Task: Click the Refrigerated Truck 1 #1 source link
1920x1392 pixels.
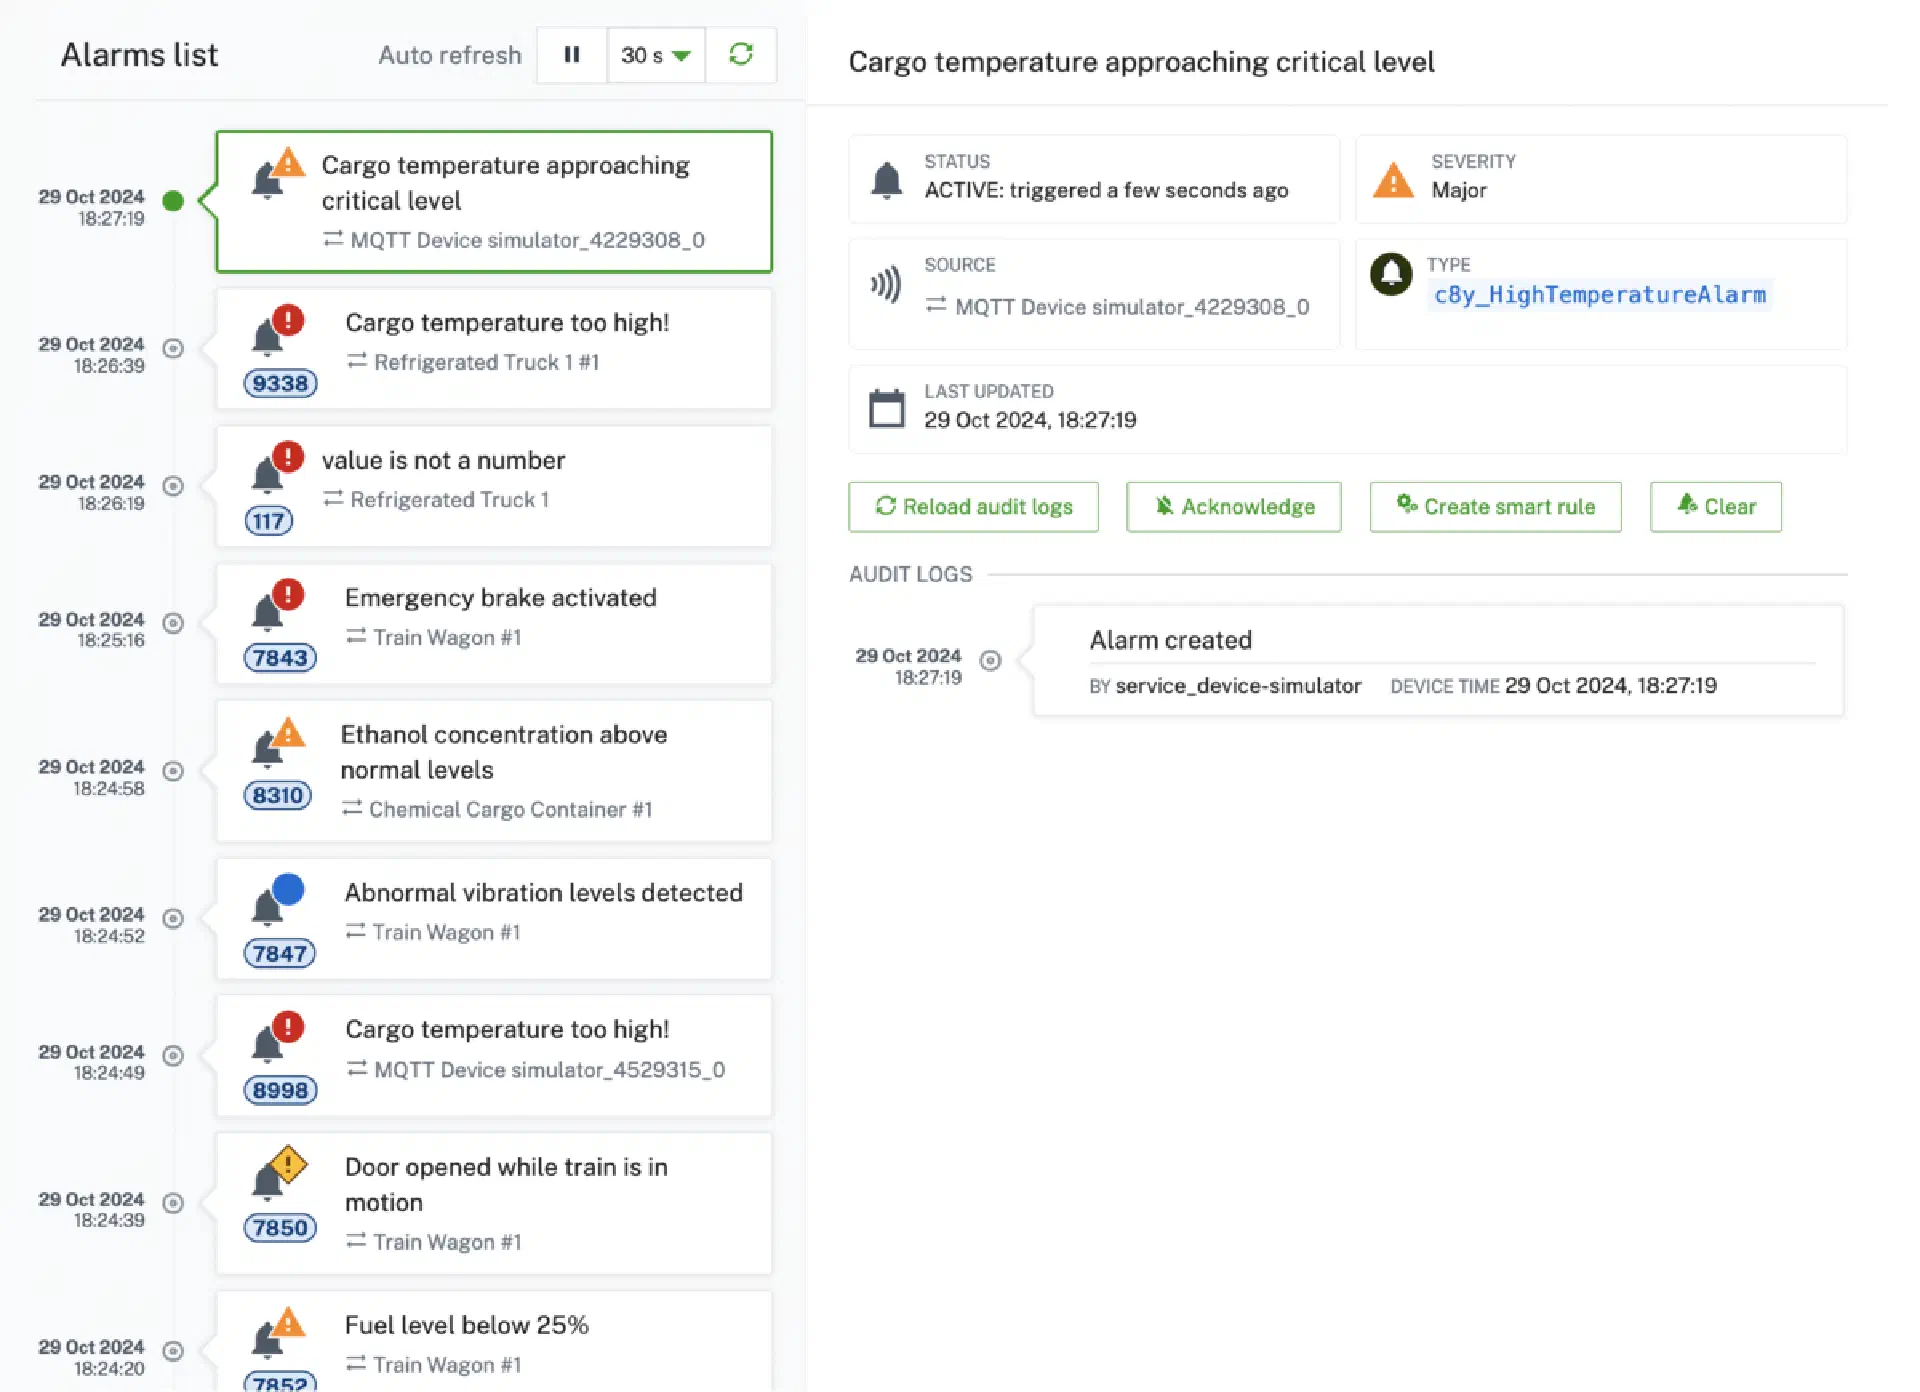Action: tap(485, 362)
